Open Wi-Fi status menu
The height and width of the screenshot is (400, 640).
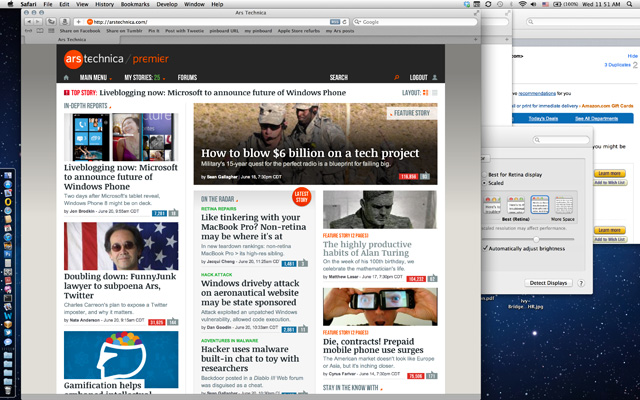[x=522, y=4]
